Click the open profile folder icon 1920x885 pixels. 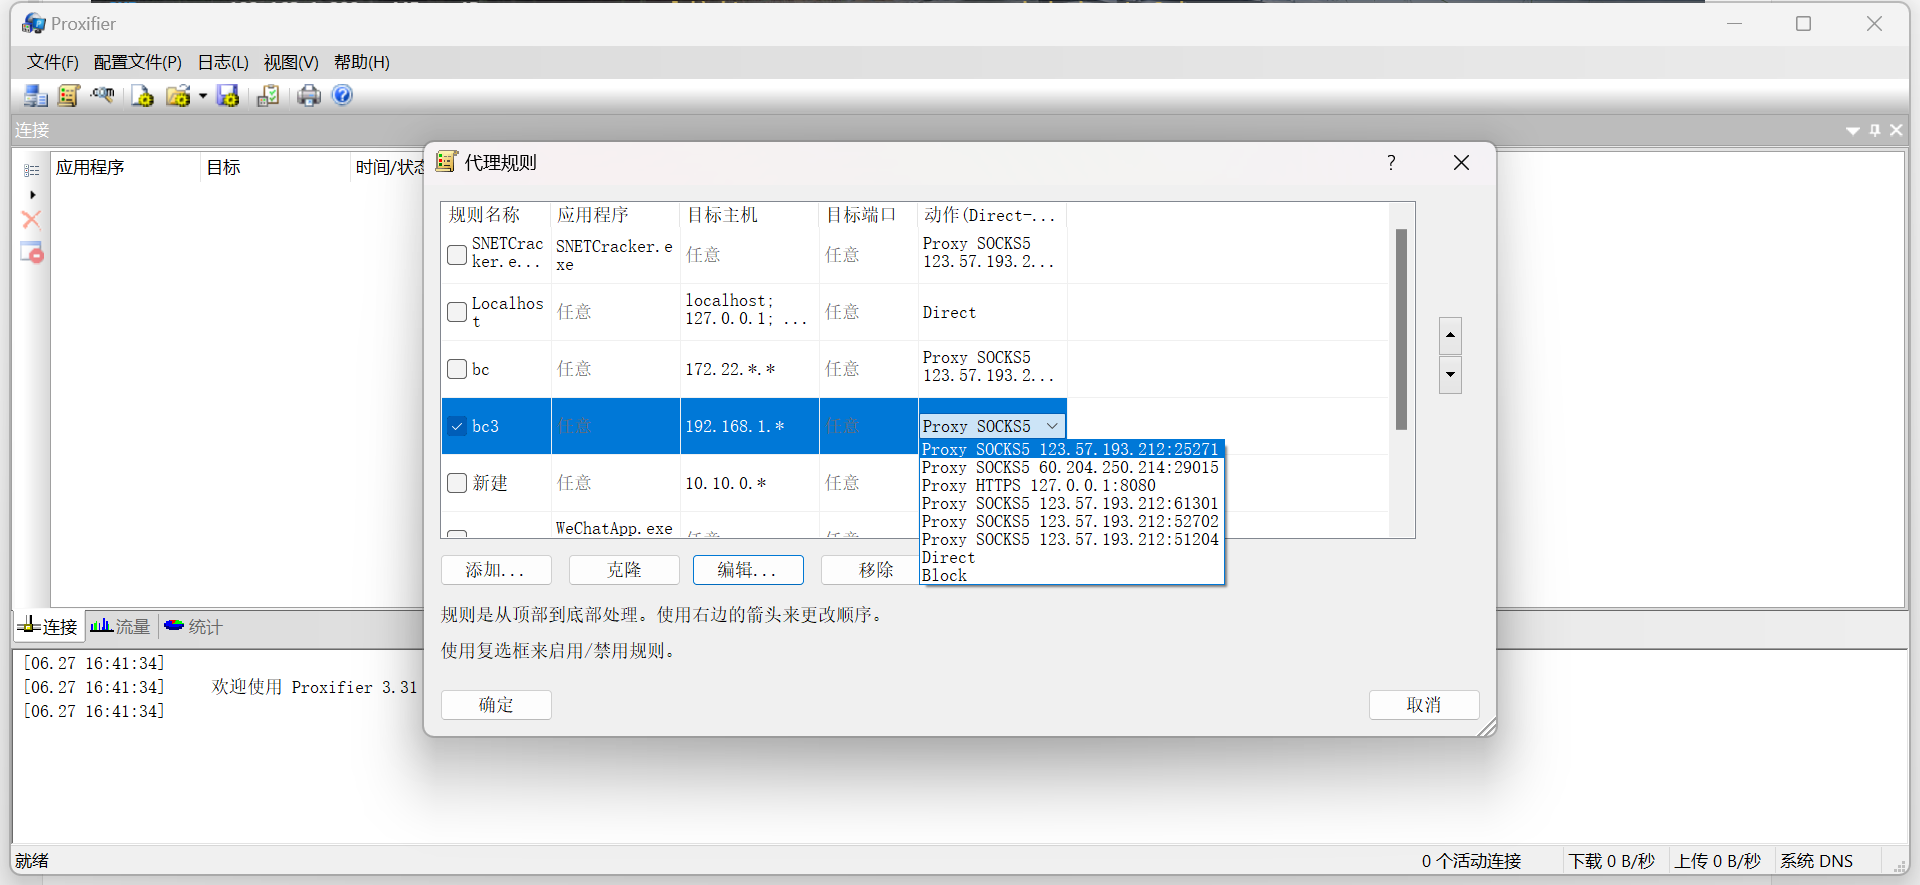[x=178, y=95]
